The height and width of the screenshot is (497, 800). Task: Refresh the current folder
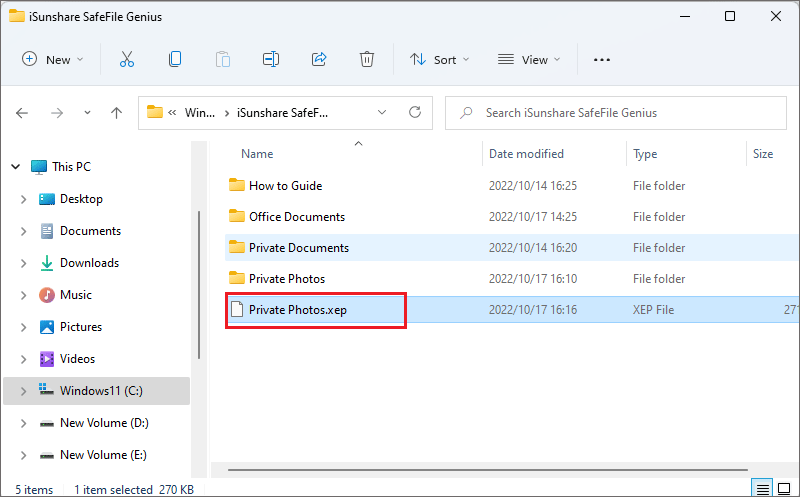point(415,112)
